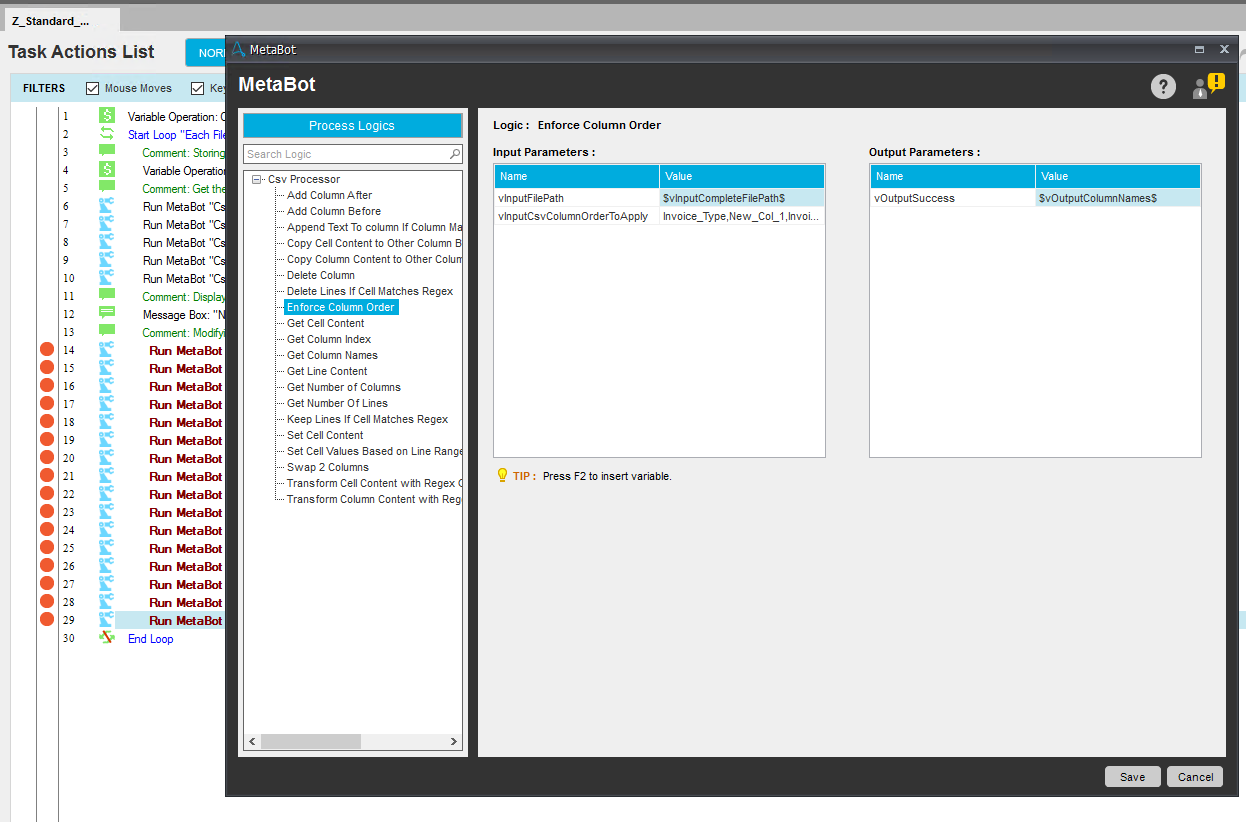Select the Get Column Names logic
Screen dimensions: 1246x822
[332, 355]
